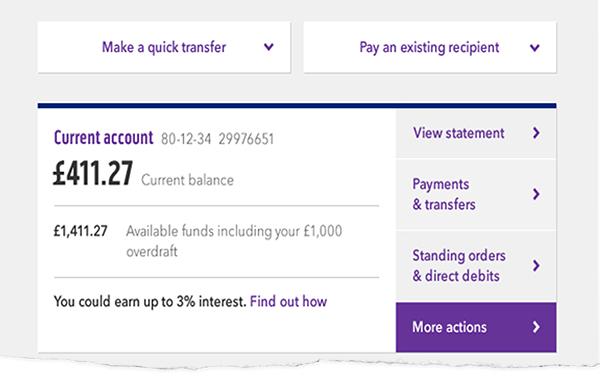Click the available funds overdraft description
The width and height of the screenshot is (600, 378).
click(234, 241)
